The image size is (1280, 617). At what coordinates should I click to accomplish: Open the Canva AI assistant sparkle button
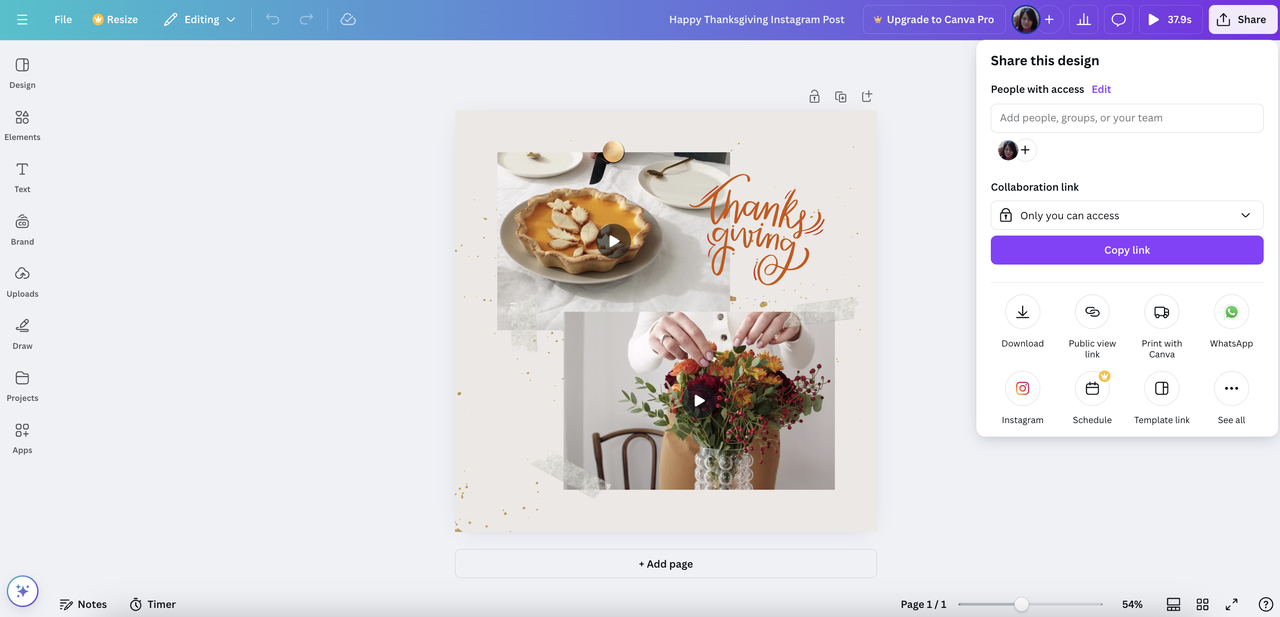(22, 590)
